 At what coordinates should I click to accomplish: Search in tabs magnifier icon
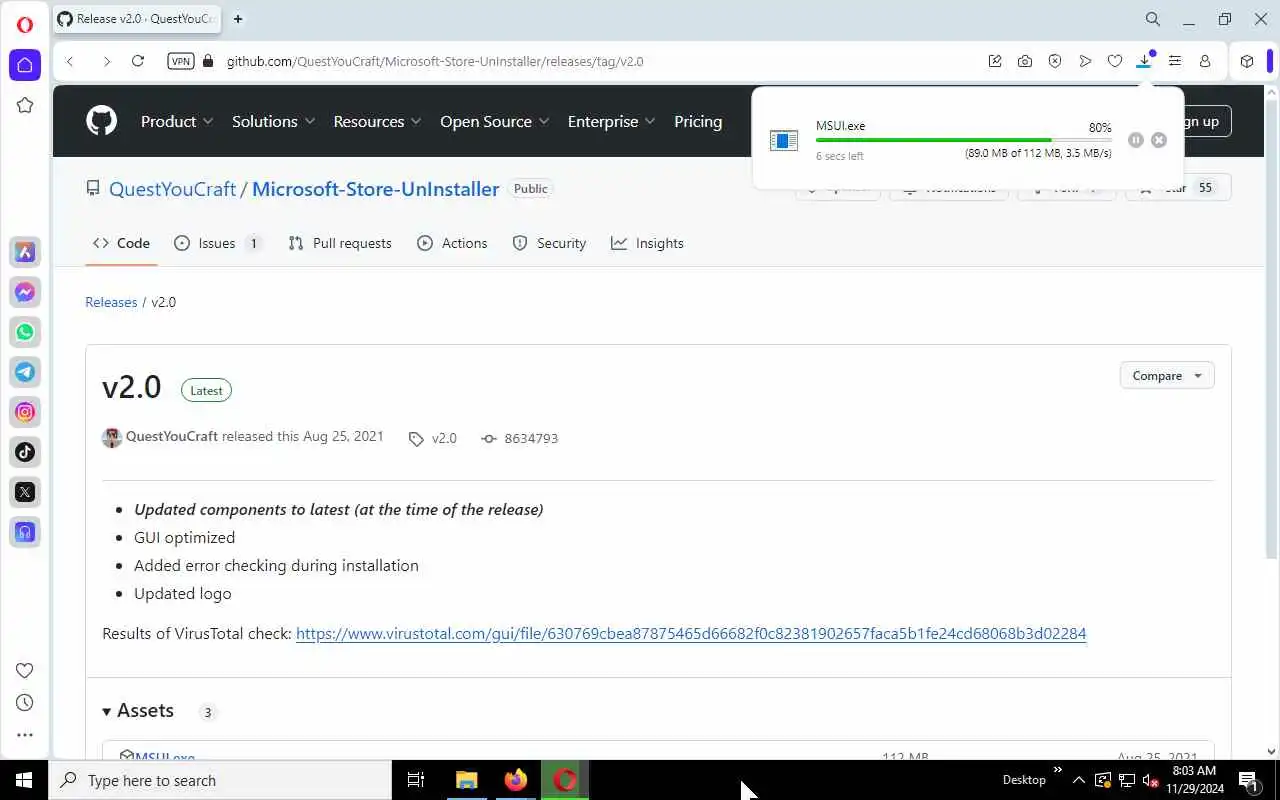point(1153,19)
